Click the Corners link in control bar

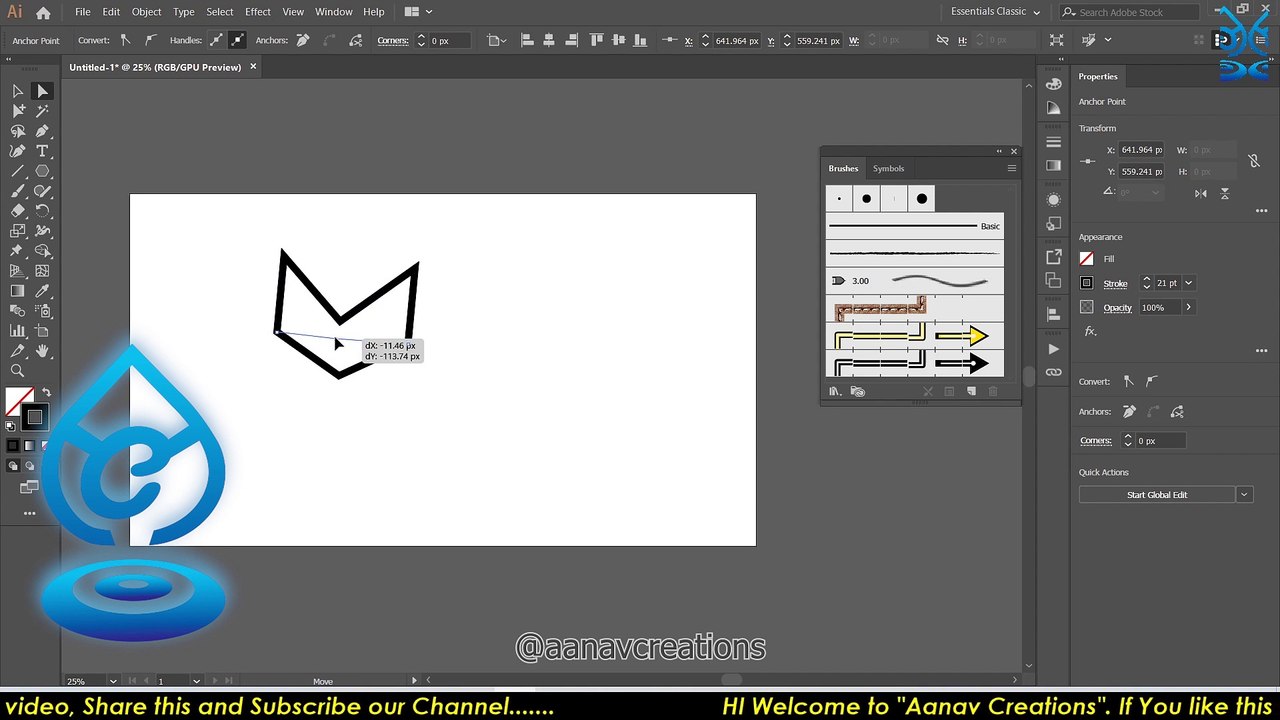393,40
